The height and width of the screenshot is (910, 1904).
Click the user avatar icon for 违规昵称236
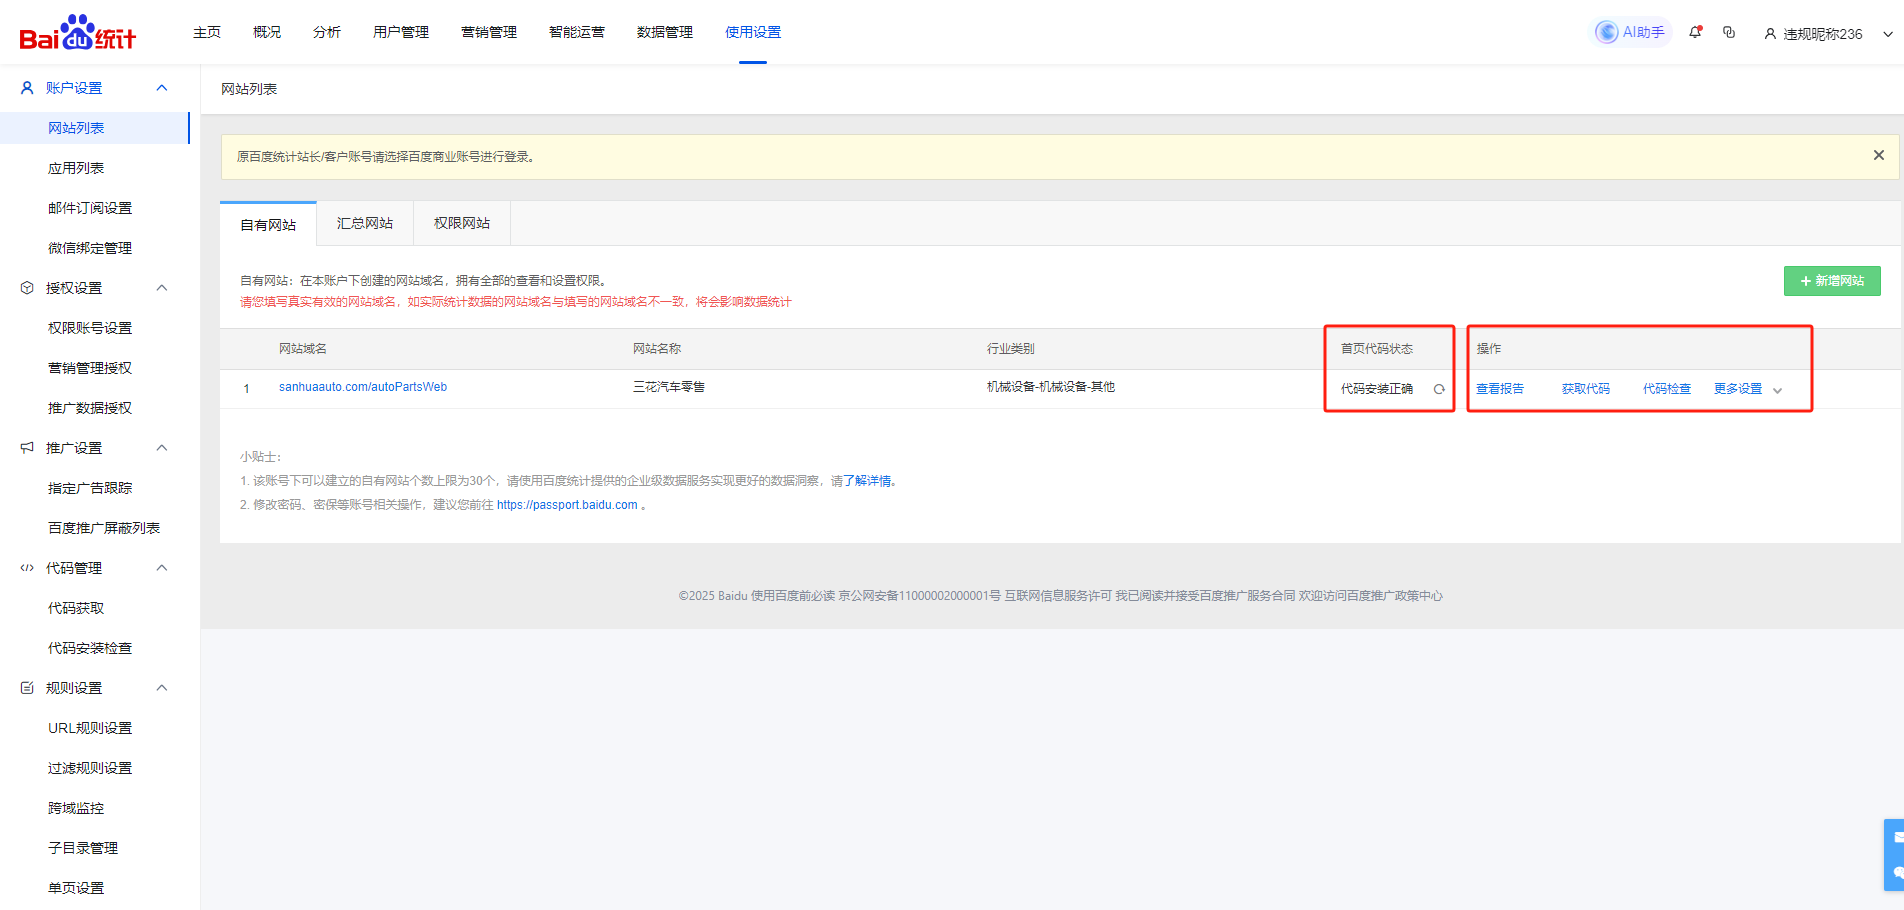pyautogui.click(x=1770, y=34)
